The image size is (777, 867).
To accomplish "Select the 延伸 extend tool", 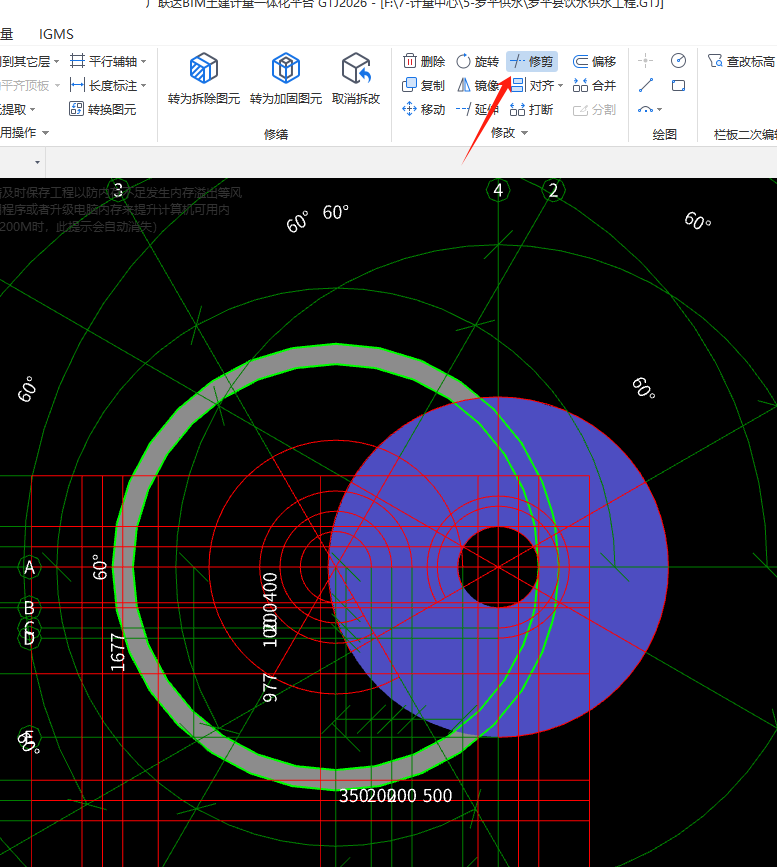I will click(478, 109).
